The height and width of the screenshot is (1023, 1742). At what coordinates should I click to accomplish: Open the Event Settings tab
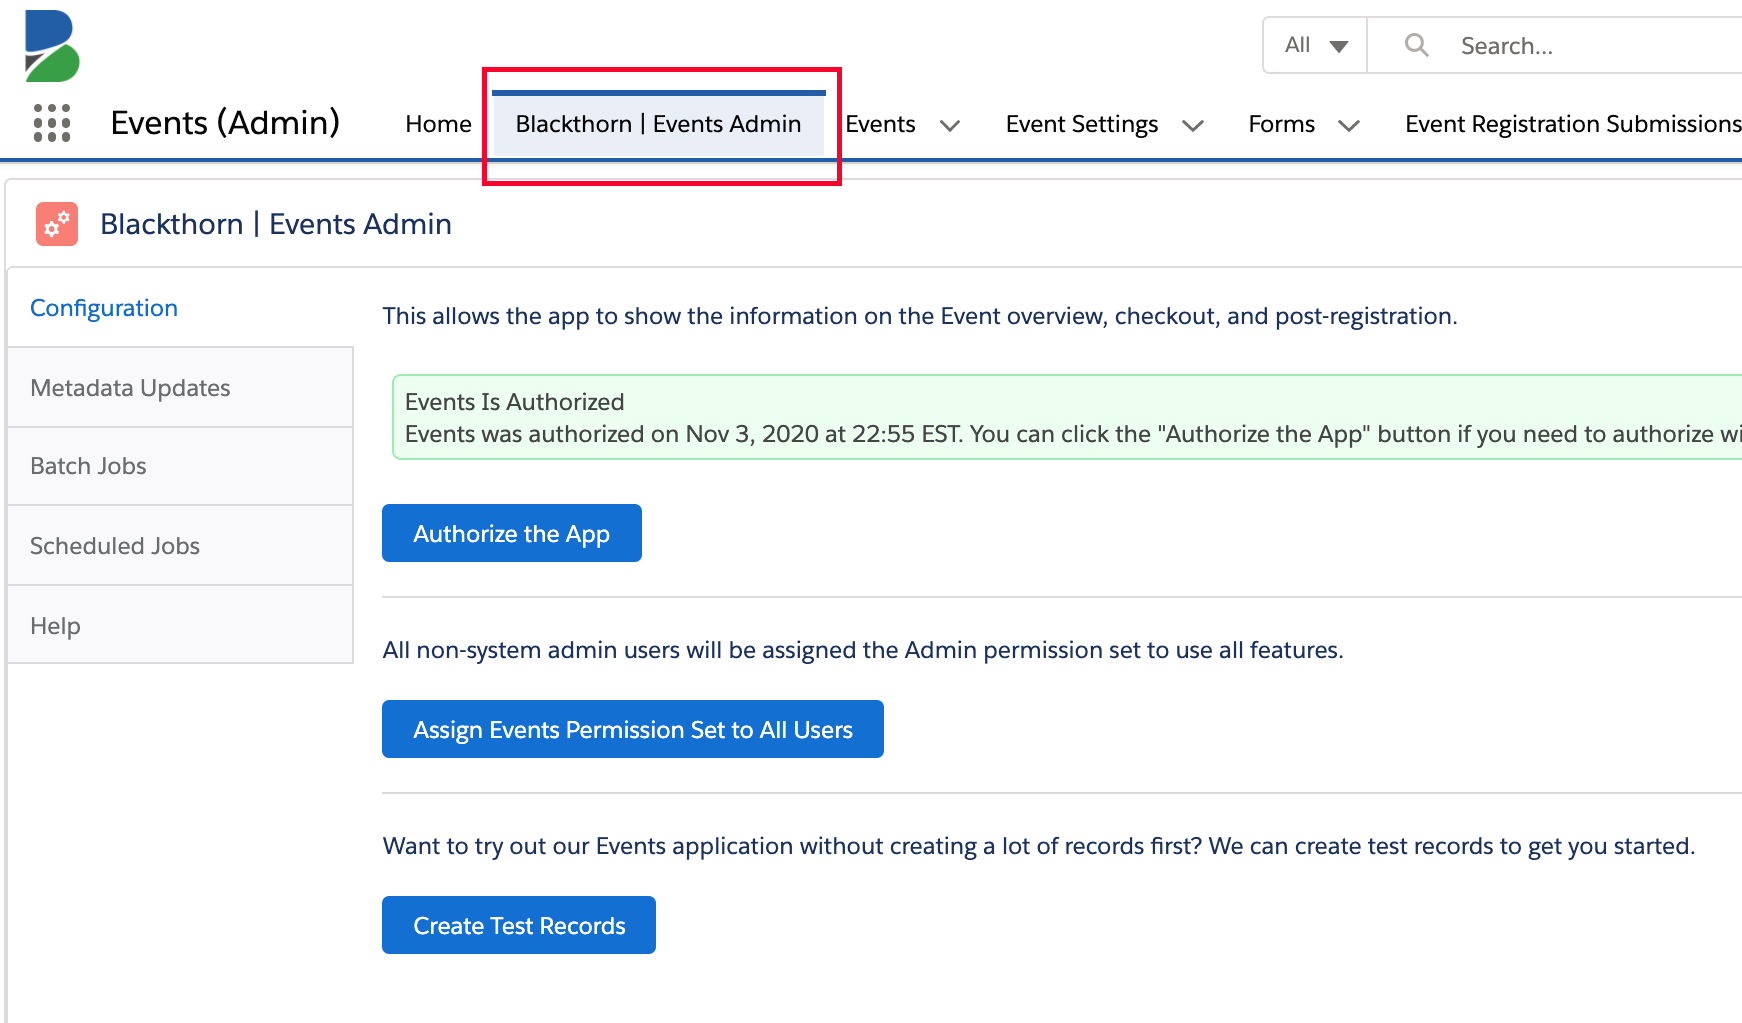click(1082, 124)
